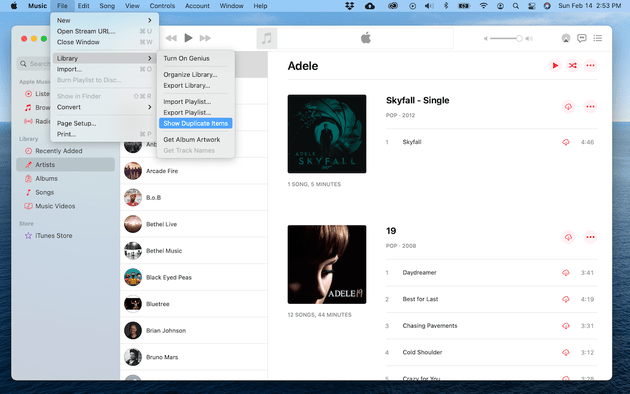
Task: Download Best for Last with cloud icon
Action: [566, 299]
